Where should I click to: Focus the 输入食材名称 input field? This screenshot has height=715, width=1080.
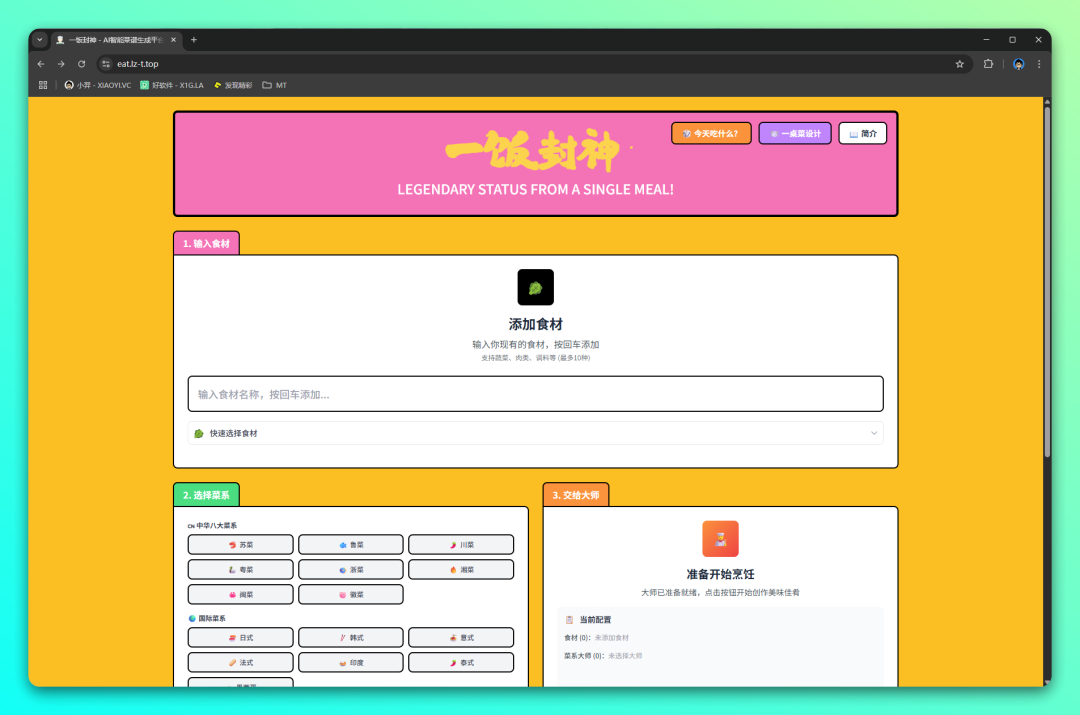(x=535, y=394)
